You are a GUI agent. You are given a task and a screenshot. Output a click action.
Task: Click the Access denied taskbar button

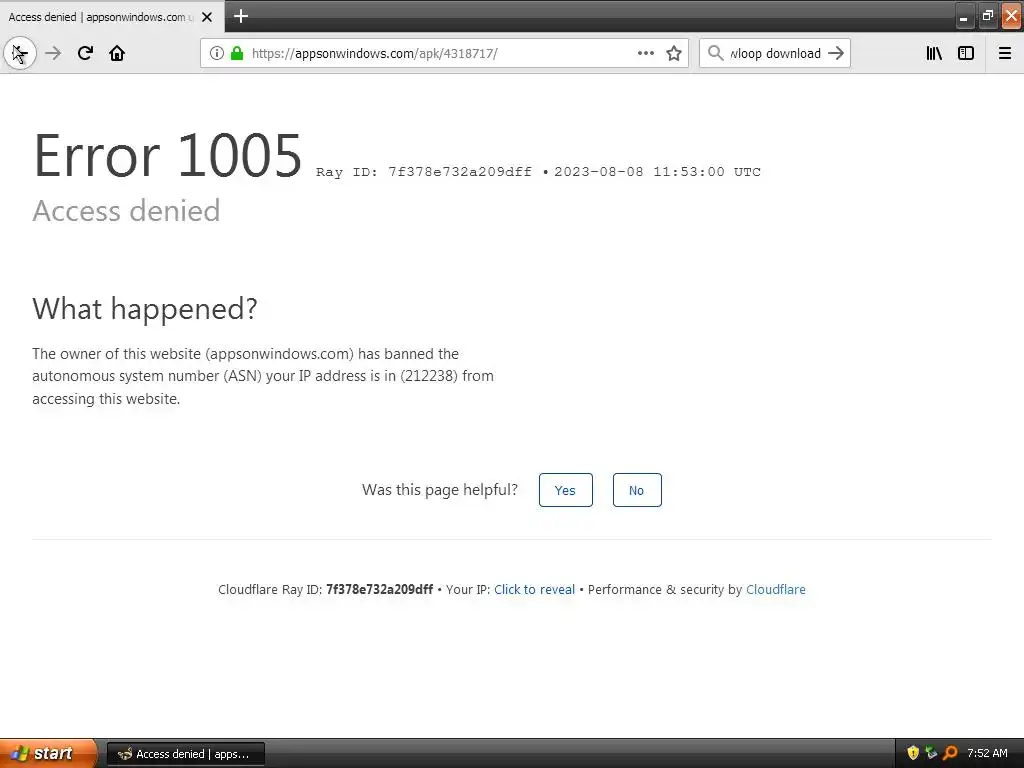pos(185,754)
